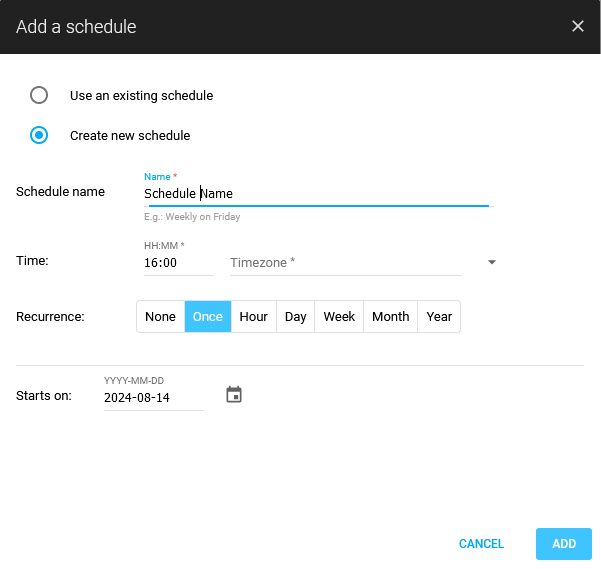Close the Add a schedule dialog

[x=578, y=26]
